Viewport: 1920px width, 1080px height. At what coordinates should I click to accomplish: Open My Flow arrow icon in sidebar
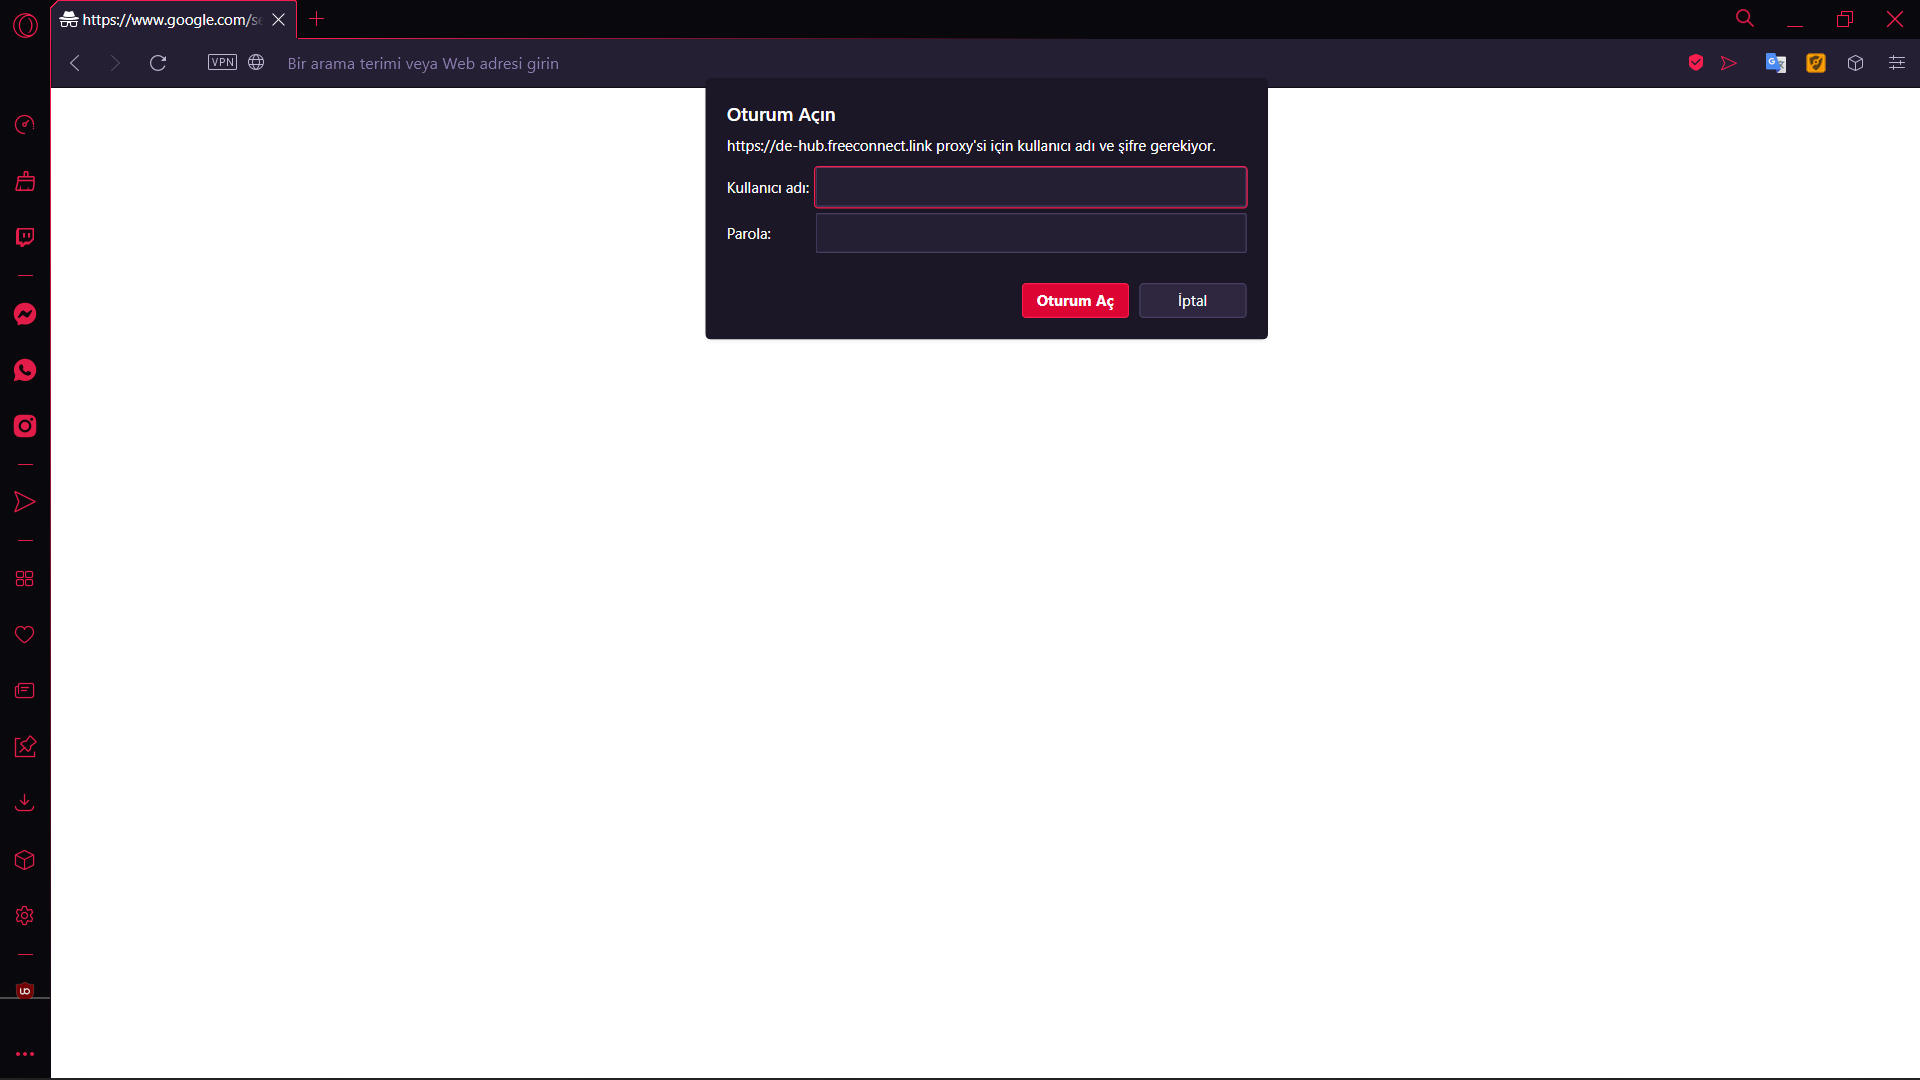25,502
